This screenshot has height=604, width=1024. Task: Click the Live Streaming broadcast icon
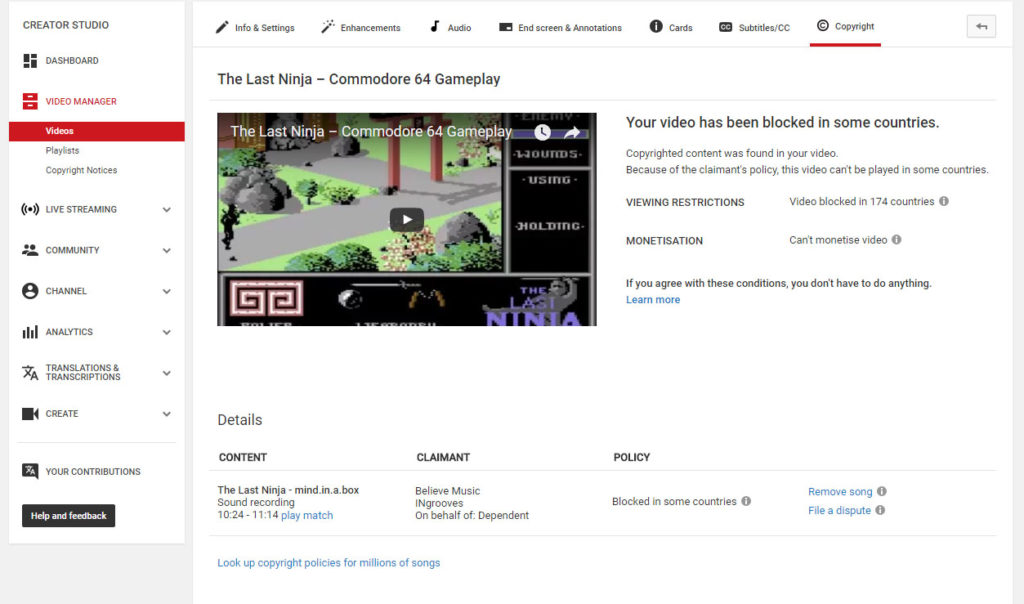30,209
